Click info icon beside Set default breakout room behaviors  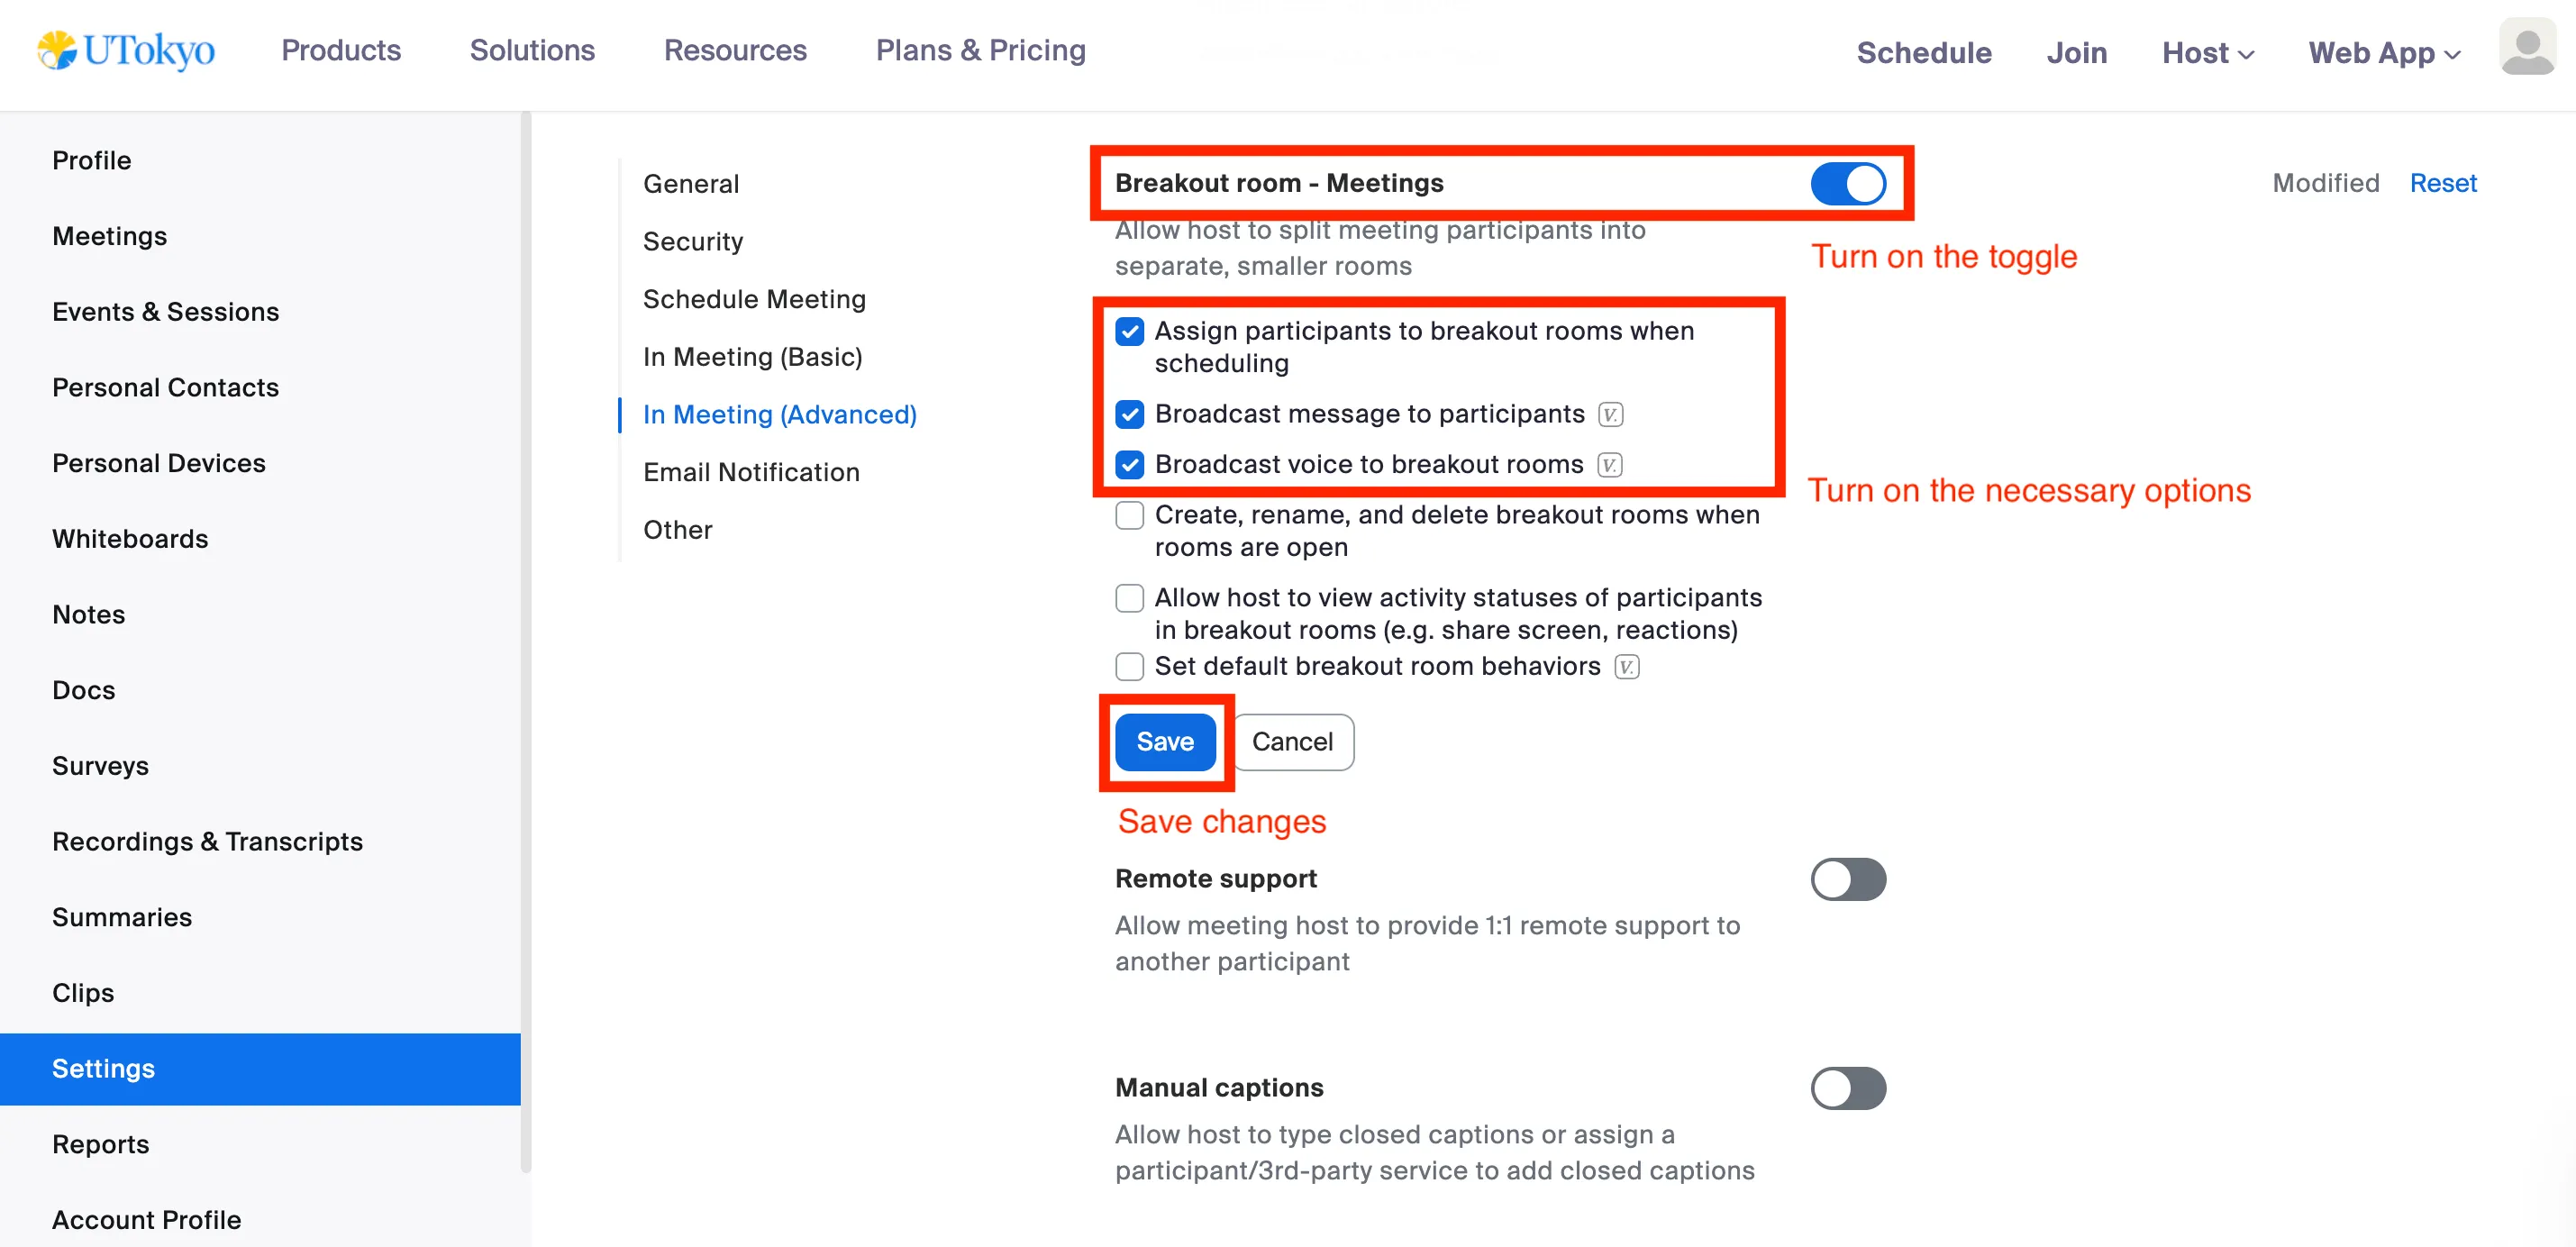pyautogui.click(x=1626, y=667)
